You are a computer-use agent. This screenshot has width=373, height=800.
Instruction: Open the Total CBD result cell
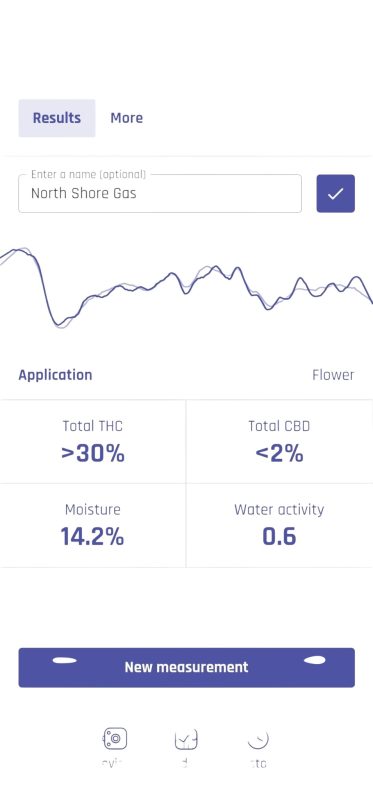pyautogui.click(x=279, y=441)
